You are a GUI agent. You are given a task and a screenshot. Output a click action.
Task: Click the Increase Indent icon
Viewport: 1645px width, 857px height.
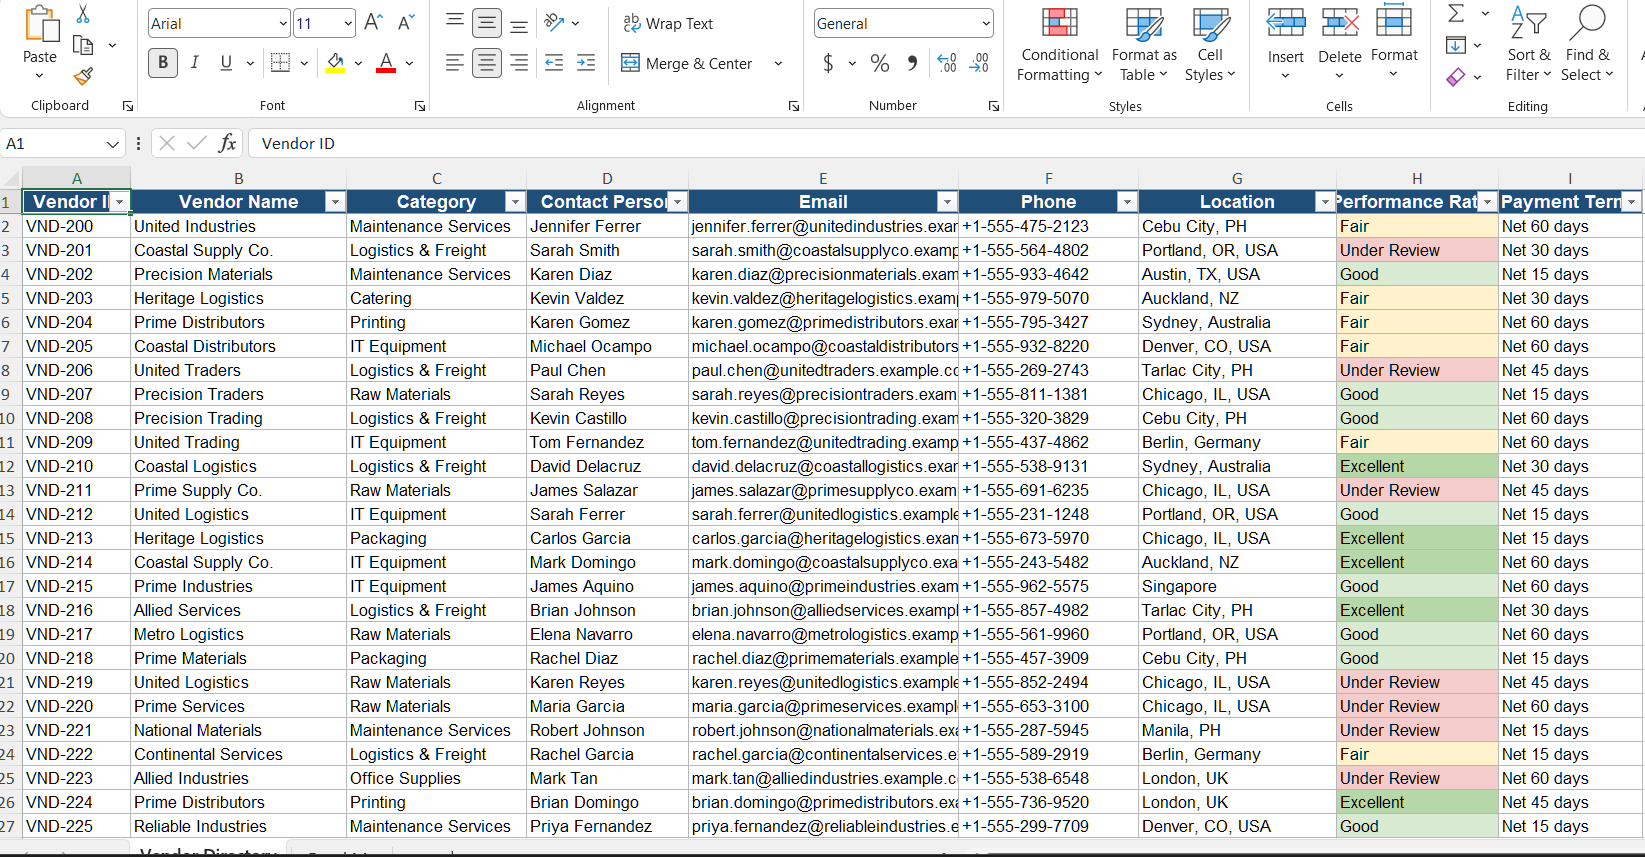(x=586, y=63)
